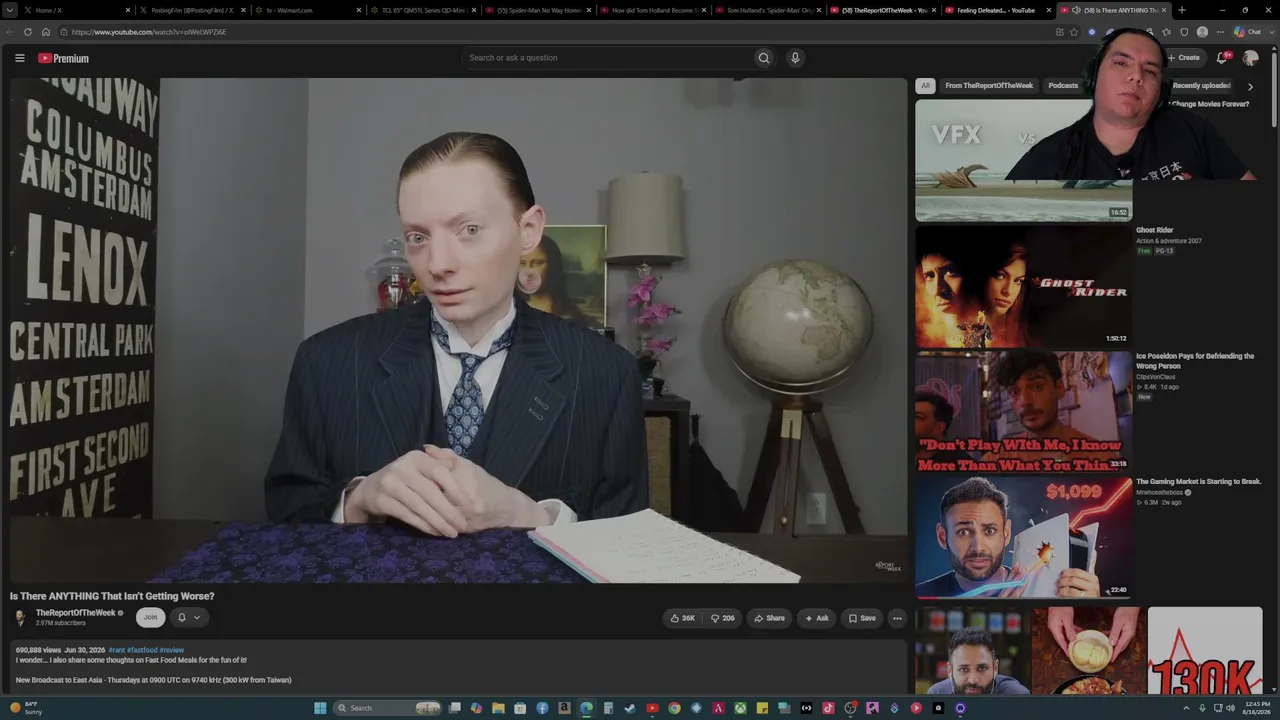Switch to Spider-Man No Way Home tab
Screen dimensions: 1280x720
pyautogui.click(x=539, y=10)
